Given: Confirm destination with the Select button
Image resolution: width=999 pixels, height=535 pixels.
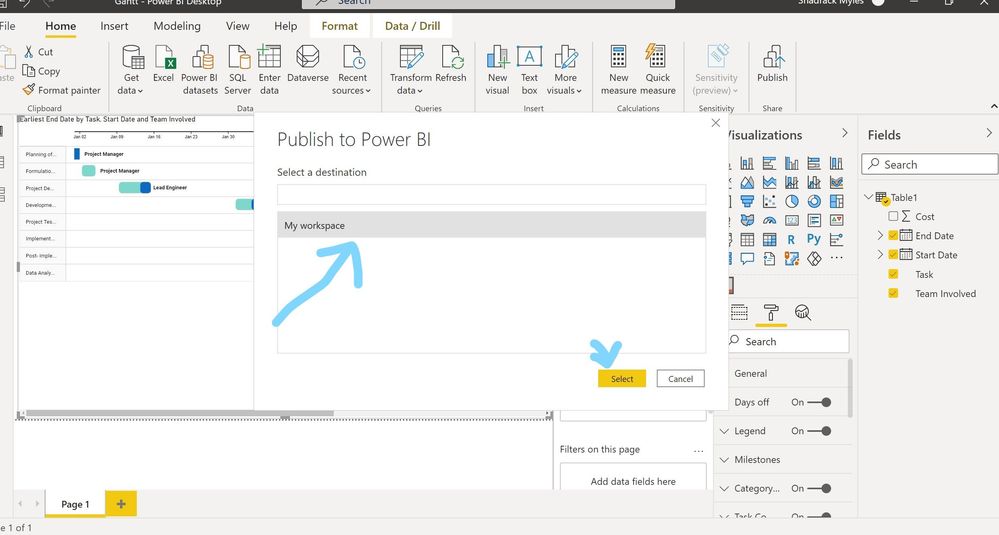Looking at the screenshot, I should tap(622, 378).
